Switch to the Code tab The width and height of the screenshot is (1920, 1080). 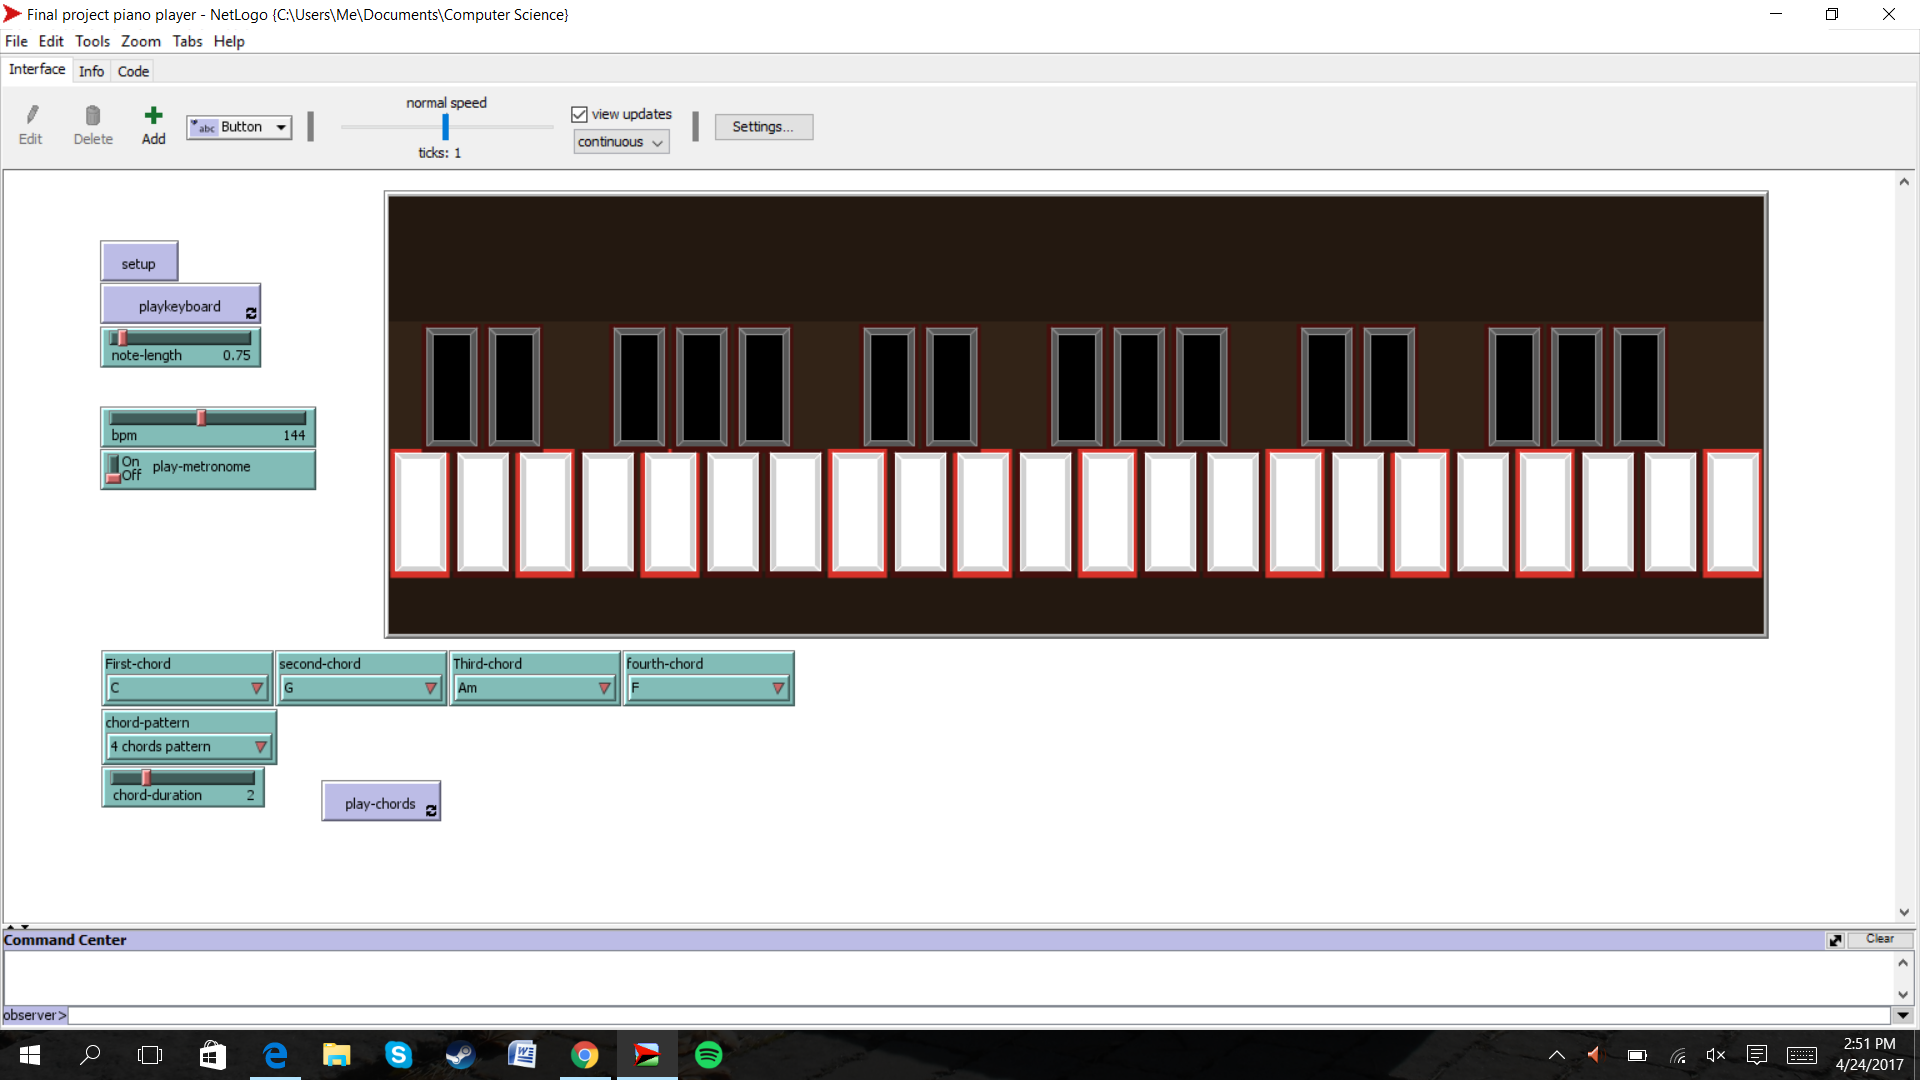[133, 71]
